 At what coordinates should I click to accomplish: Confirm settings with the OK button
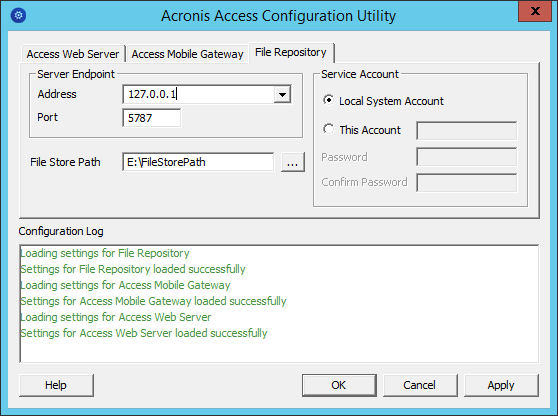click(x=339, y=385)
